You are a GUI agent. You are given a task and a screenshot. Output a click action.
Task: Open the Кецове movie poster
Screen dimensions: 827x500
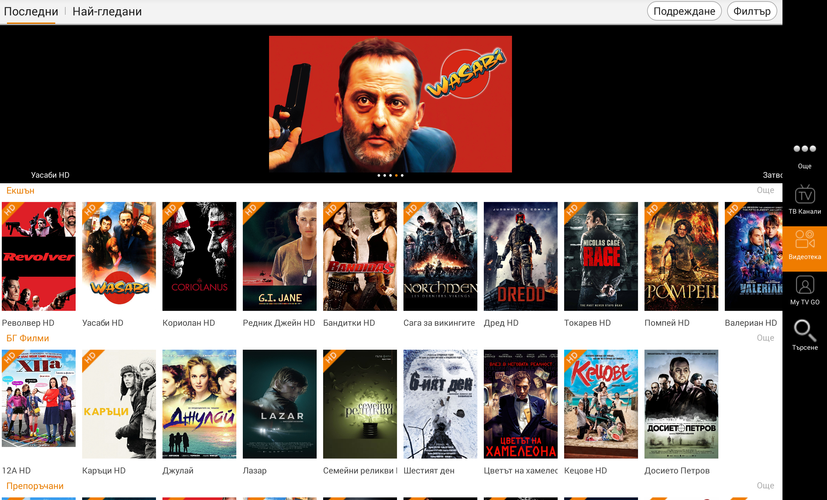[601, 404]
